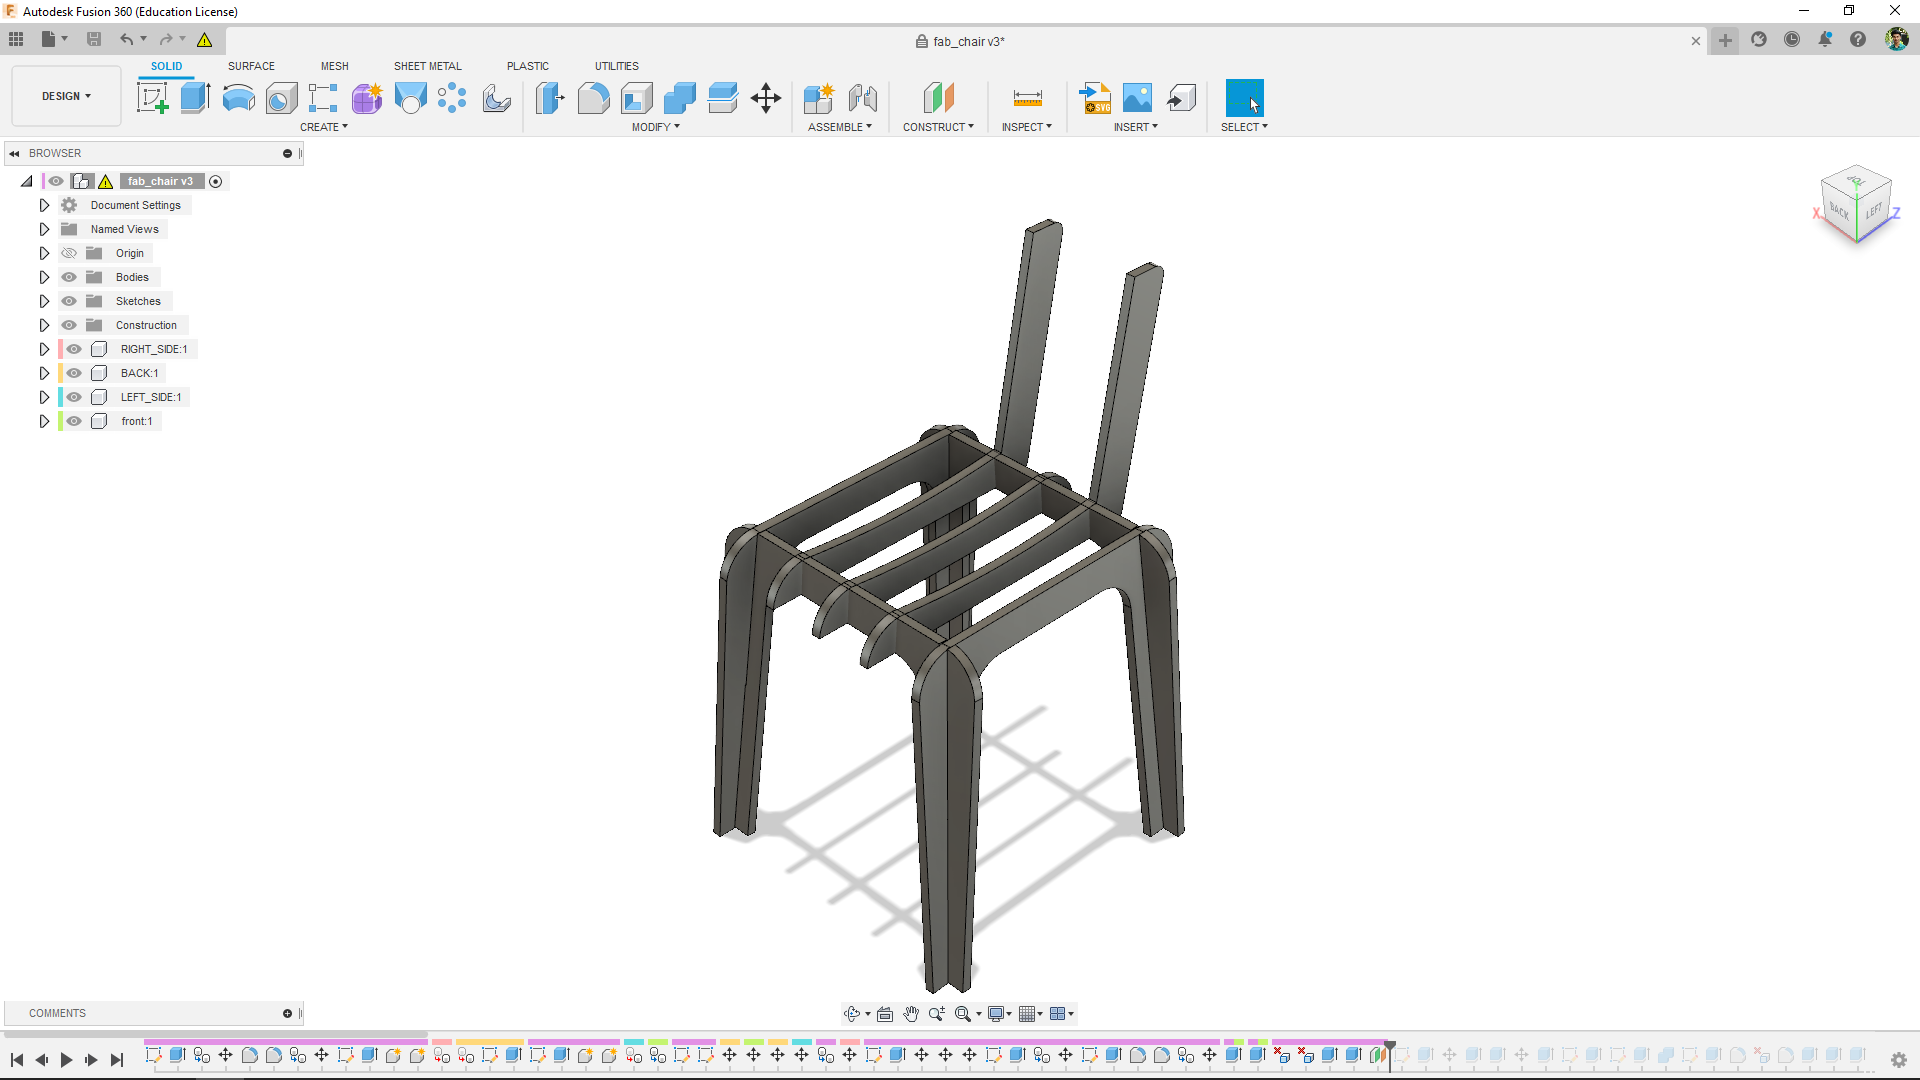The height and width of the screenshot is (1080, 1920).
Task: Click the Extrude tool icon
Action: point(195,98)
